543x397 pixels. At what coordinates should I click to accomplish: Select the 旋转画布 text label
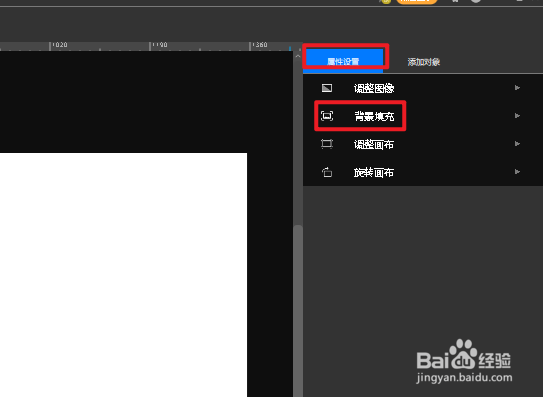click(374, 172)
